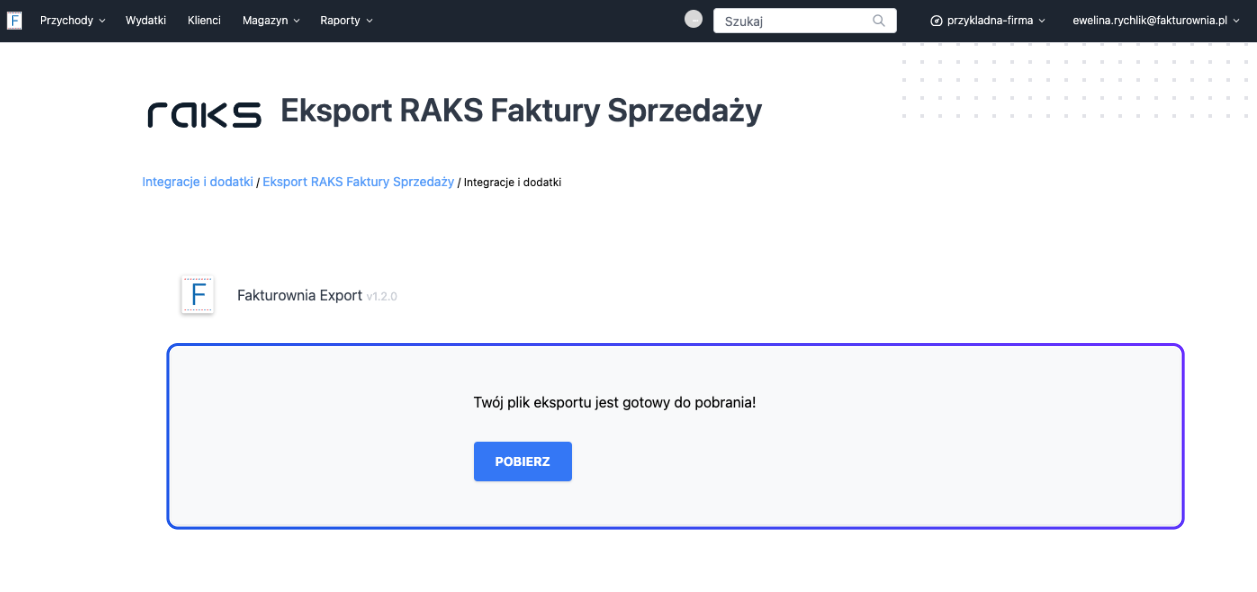Open the Klienci menu item

(203, 20)
